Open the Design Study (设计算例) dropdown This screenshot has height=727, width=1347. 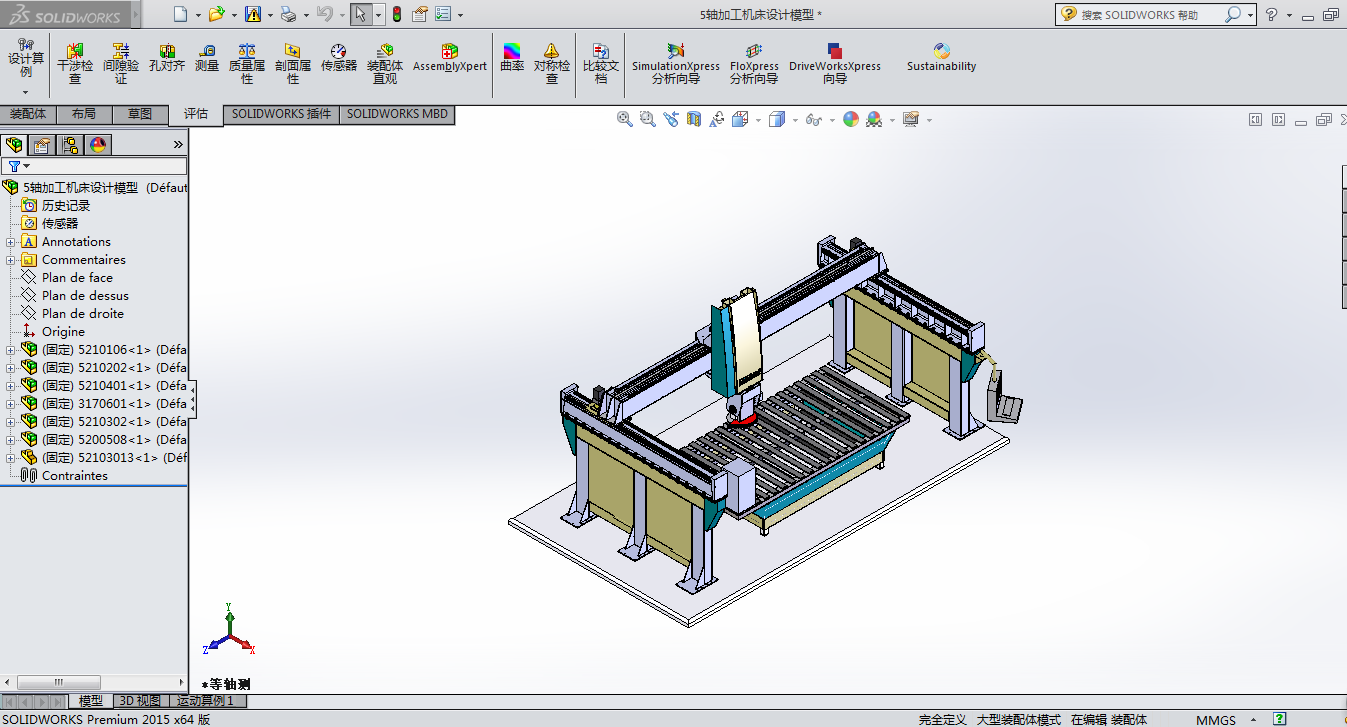pyautogui.click(x=26, y=91)
